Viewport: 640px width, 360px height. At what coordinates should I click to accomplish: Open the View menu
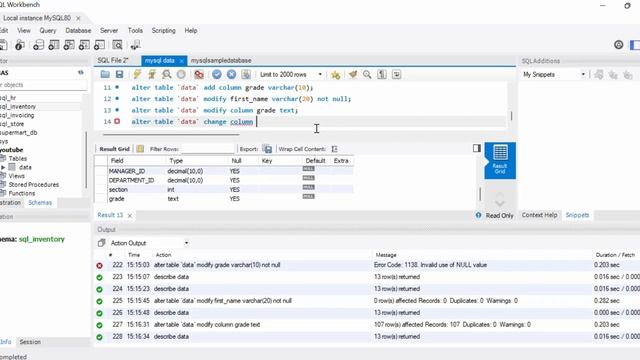click(x=24, y=31)
